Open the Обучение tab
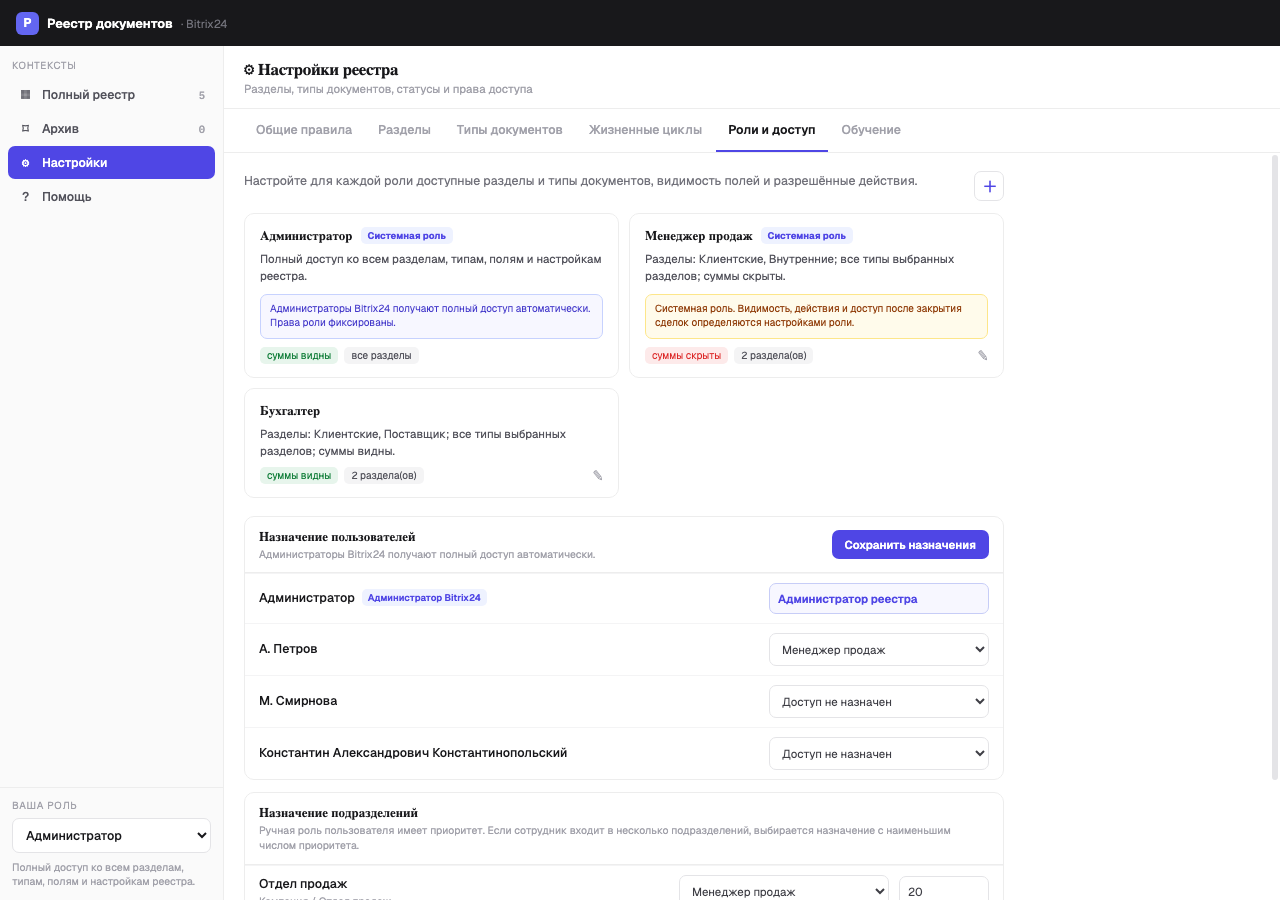 871,130
